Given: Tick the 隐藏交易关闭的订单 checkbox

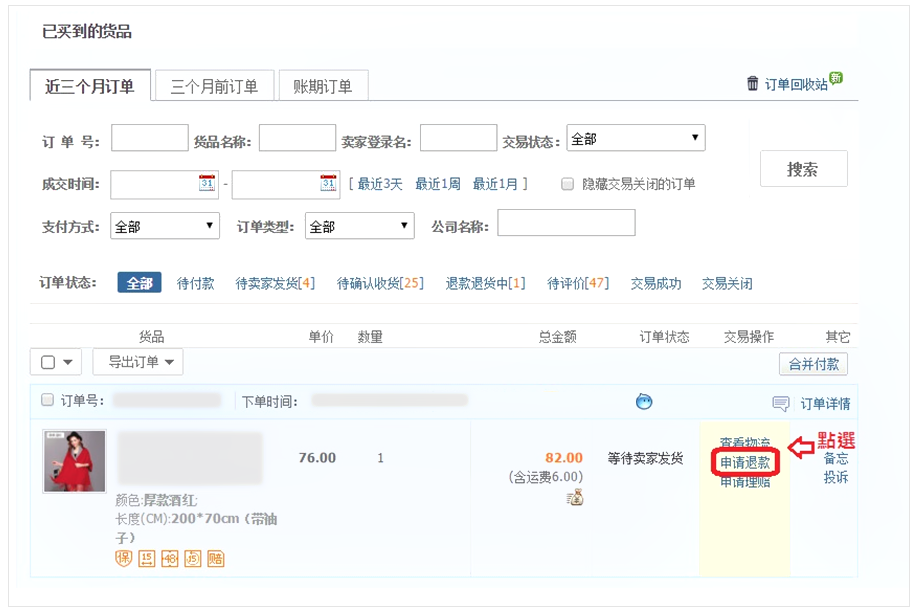Looking at the screenshot, I should tap(568, 184).
